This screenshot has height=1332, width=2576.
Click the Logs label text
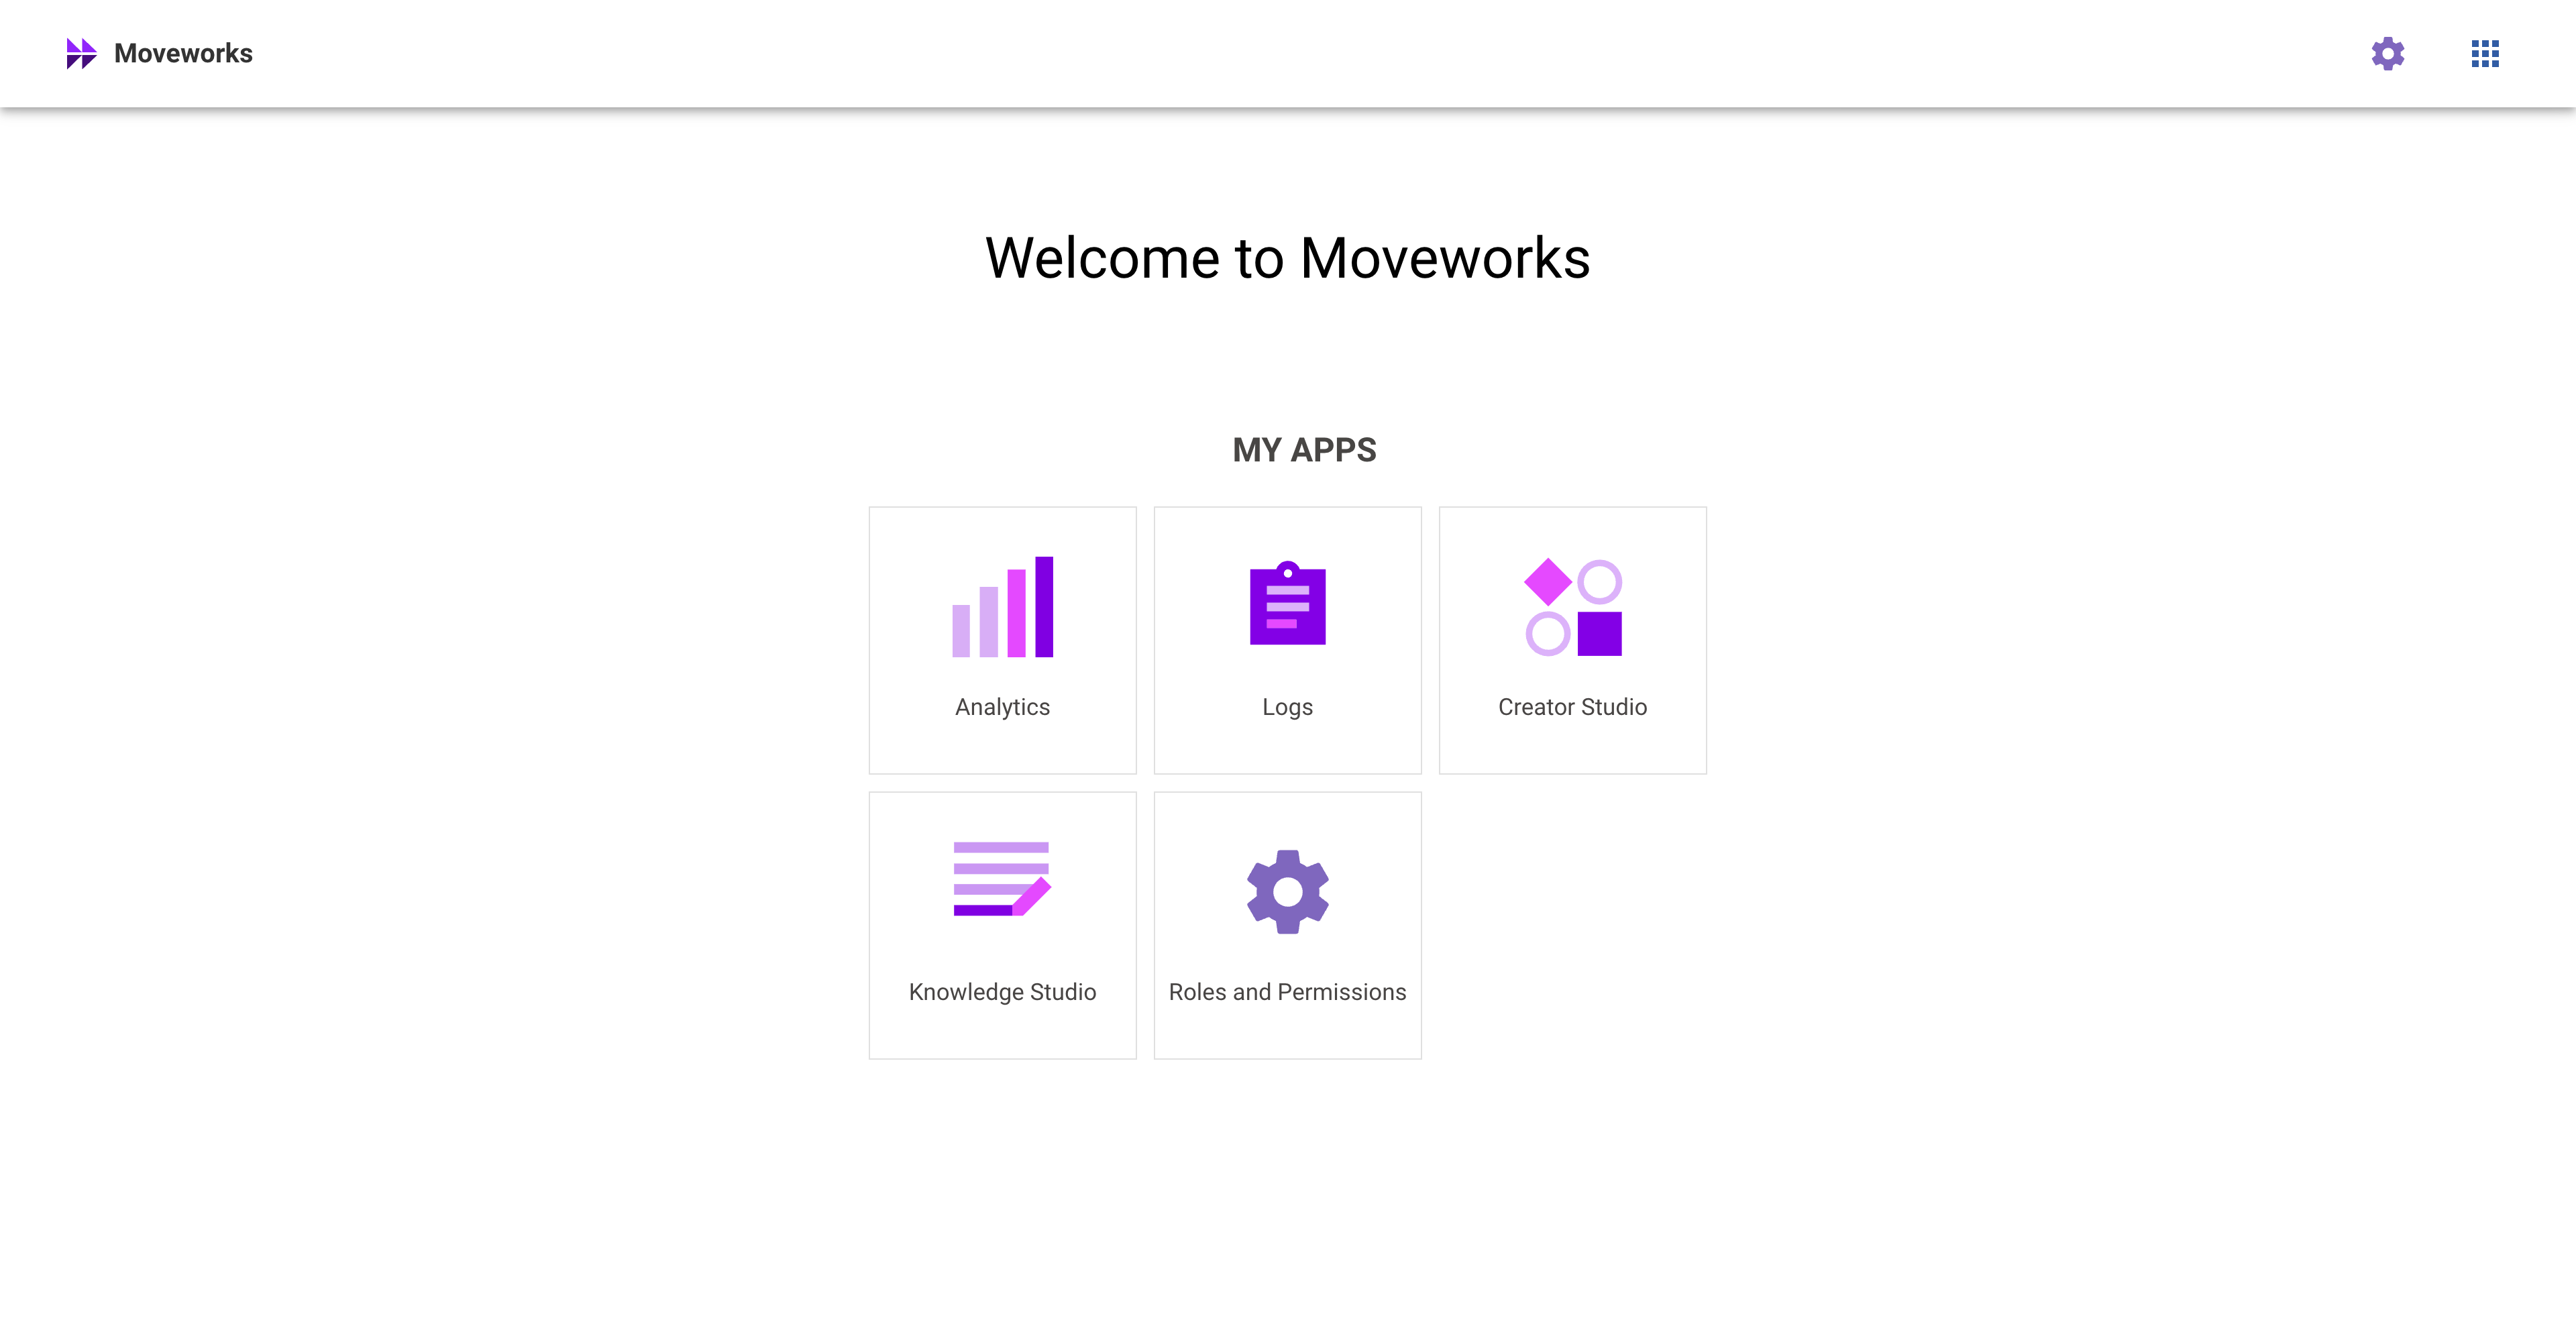[x=1287, y=707]
